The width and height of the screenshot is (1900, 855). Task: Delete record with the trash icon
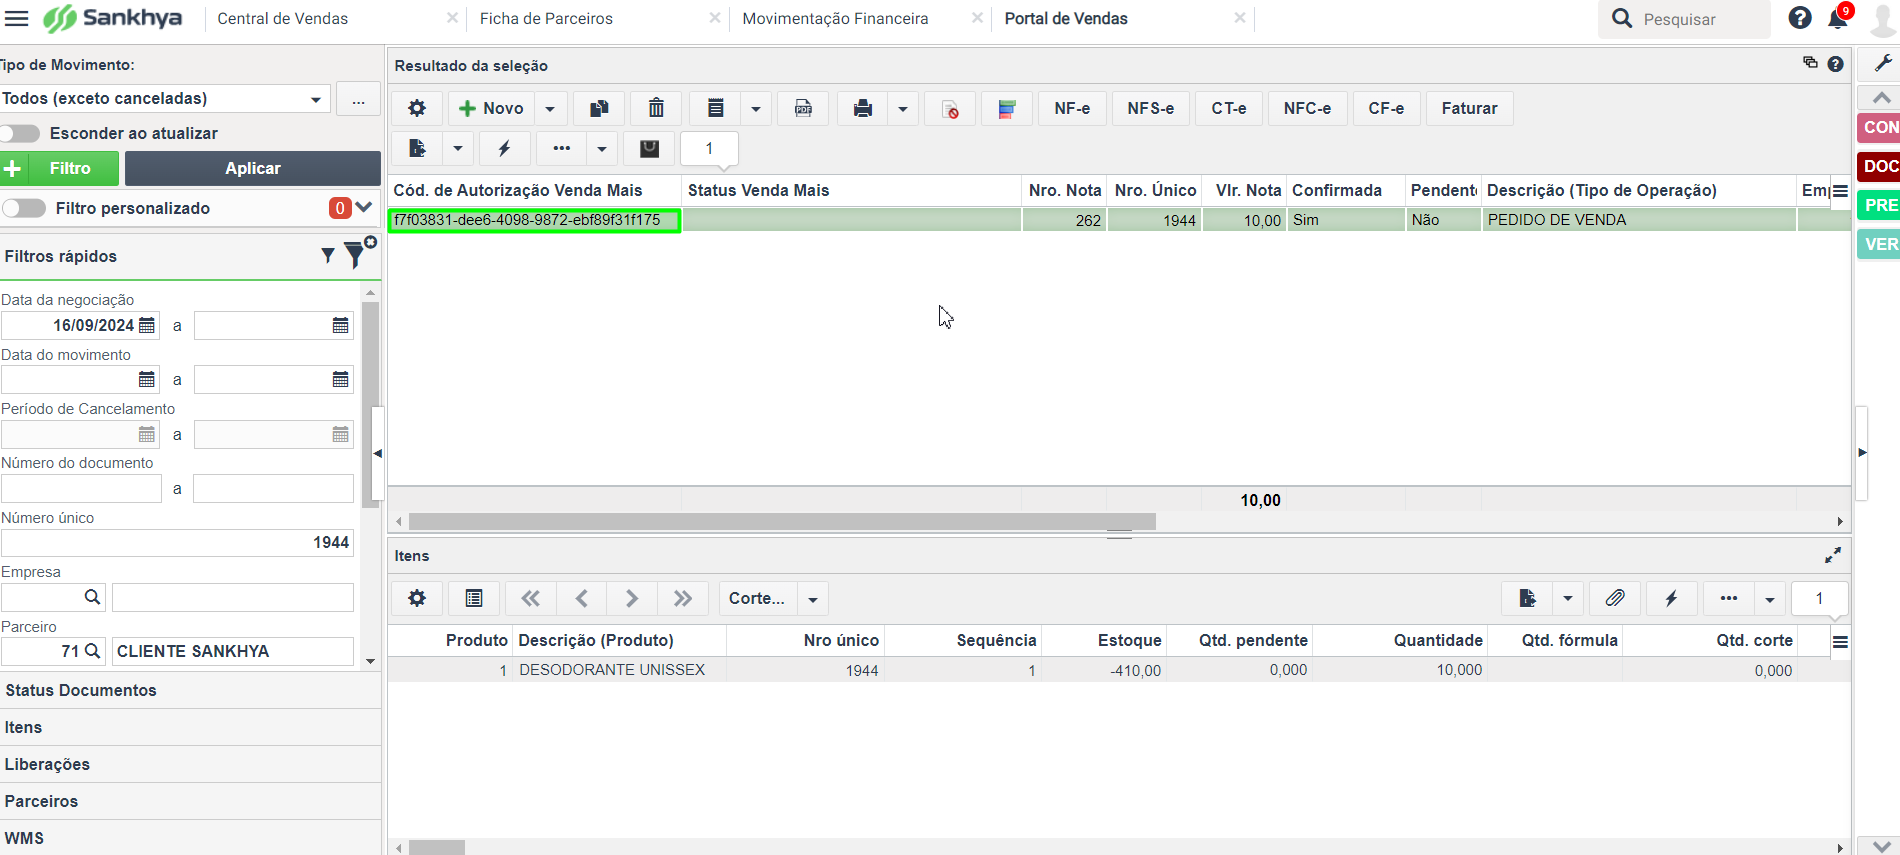[x=656, y=108]
